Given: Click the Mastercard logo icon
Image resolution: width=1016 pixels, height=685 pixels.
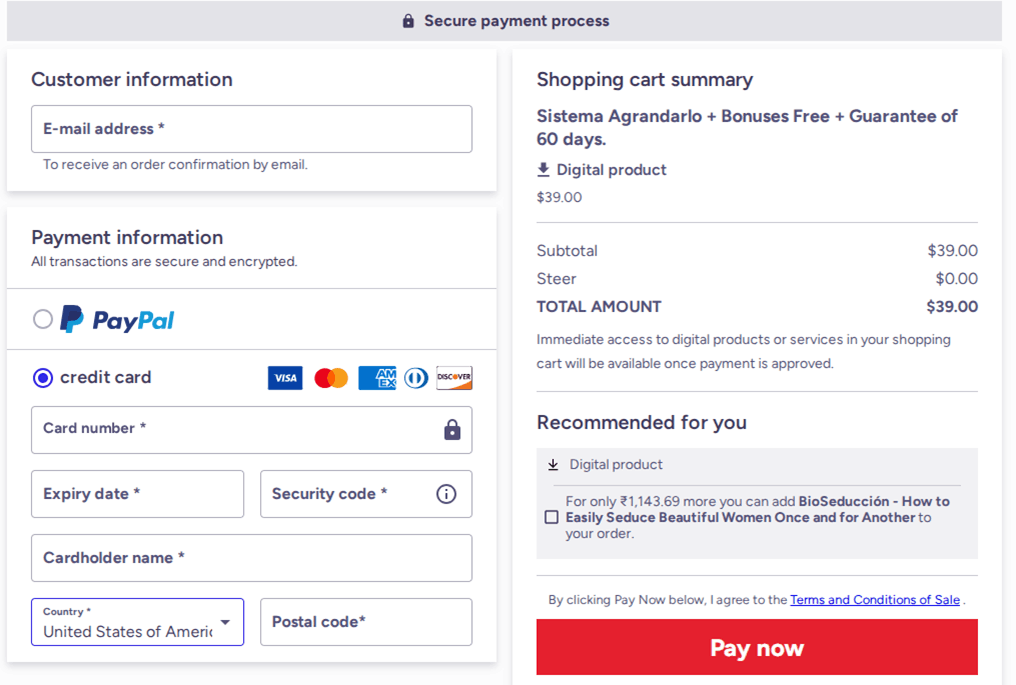Looking at the screenshot, I should pos(331,378).
